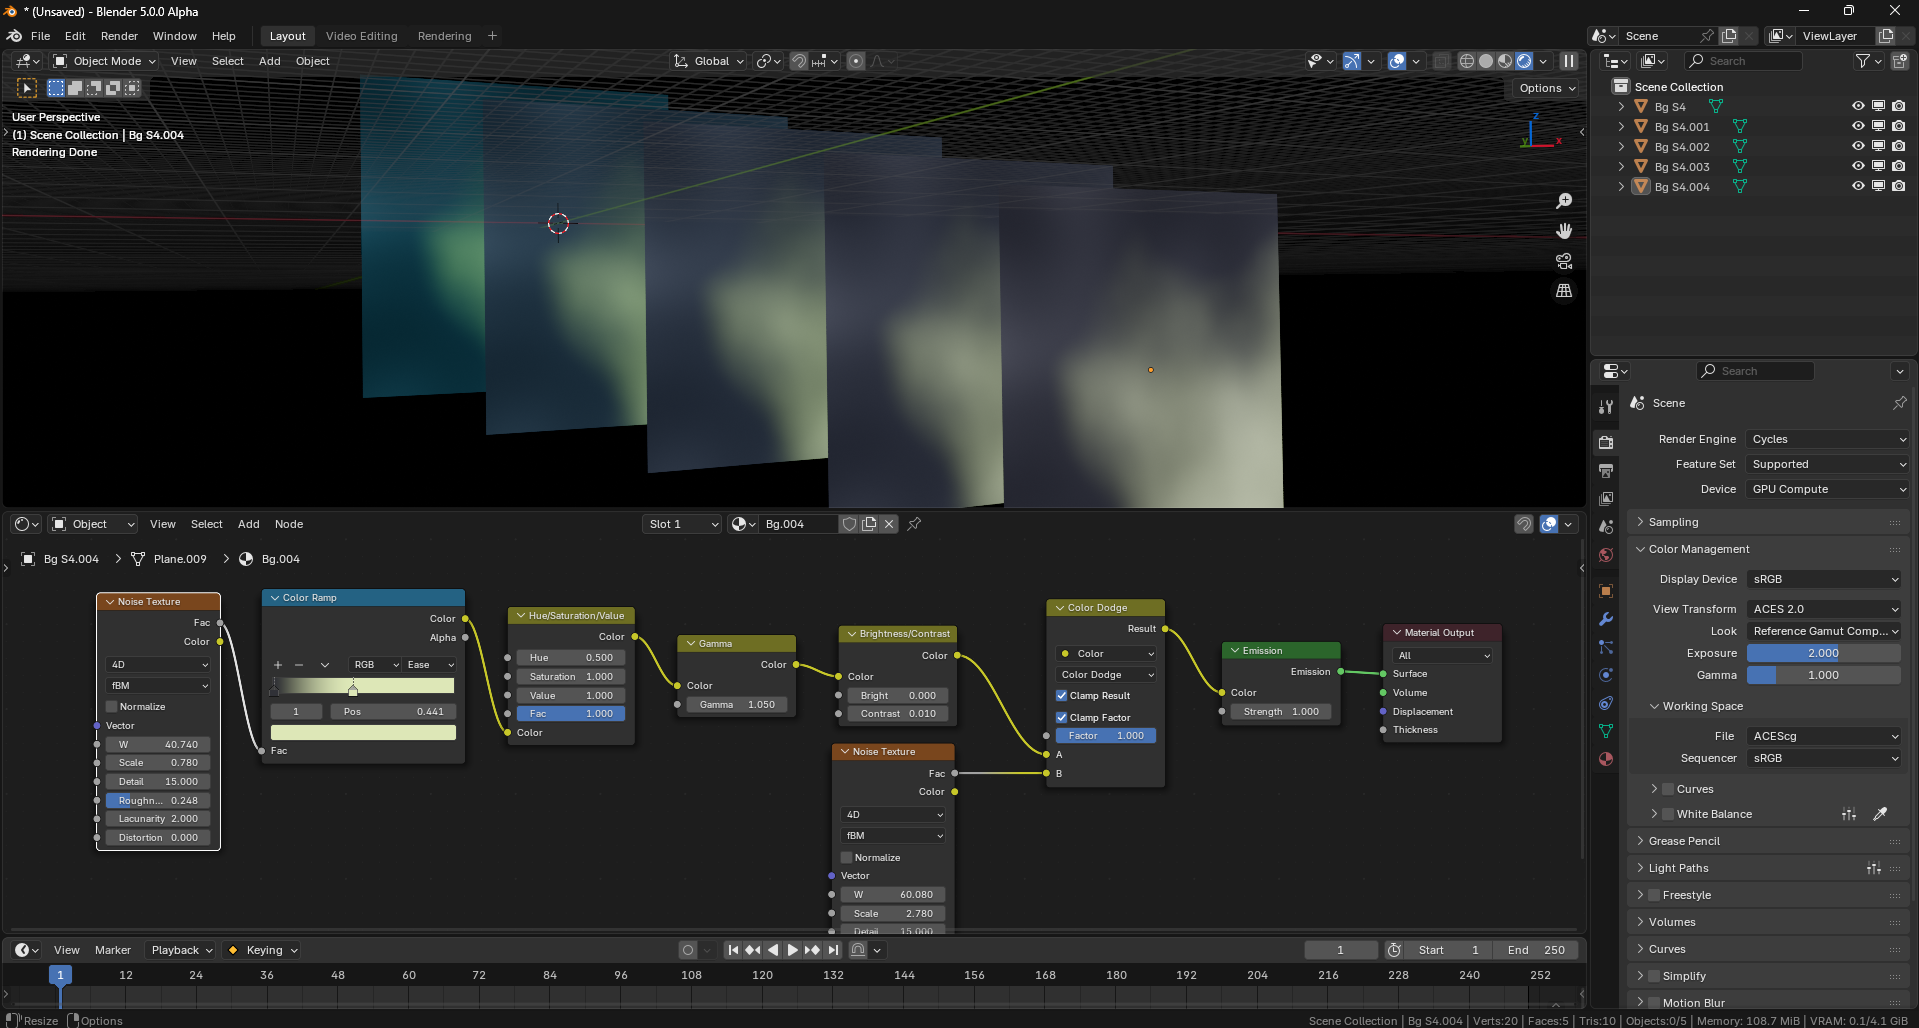Click the Keying popover button
Viewport: 1919px width, 1028px height.
[x=264, y=950]
